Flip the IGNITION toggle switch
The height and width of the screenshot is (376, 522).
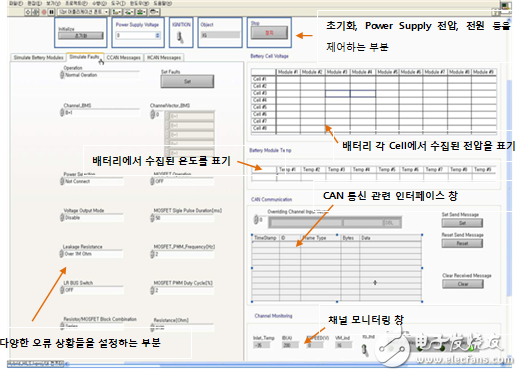click(x=180, y=37)
